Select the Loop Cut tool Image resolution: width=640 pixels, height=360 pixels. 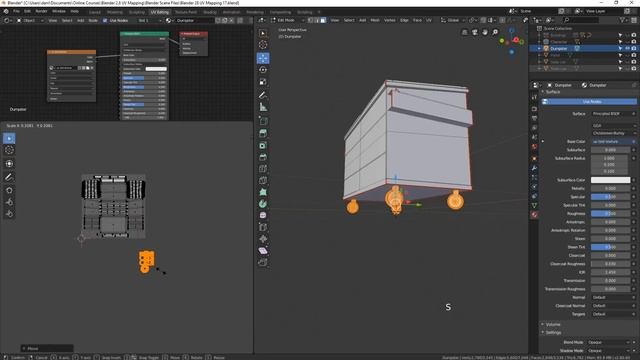pyautogui.click(x=263, y=168)
